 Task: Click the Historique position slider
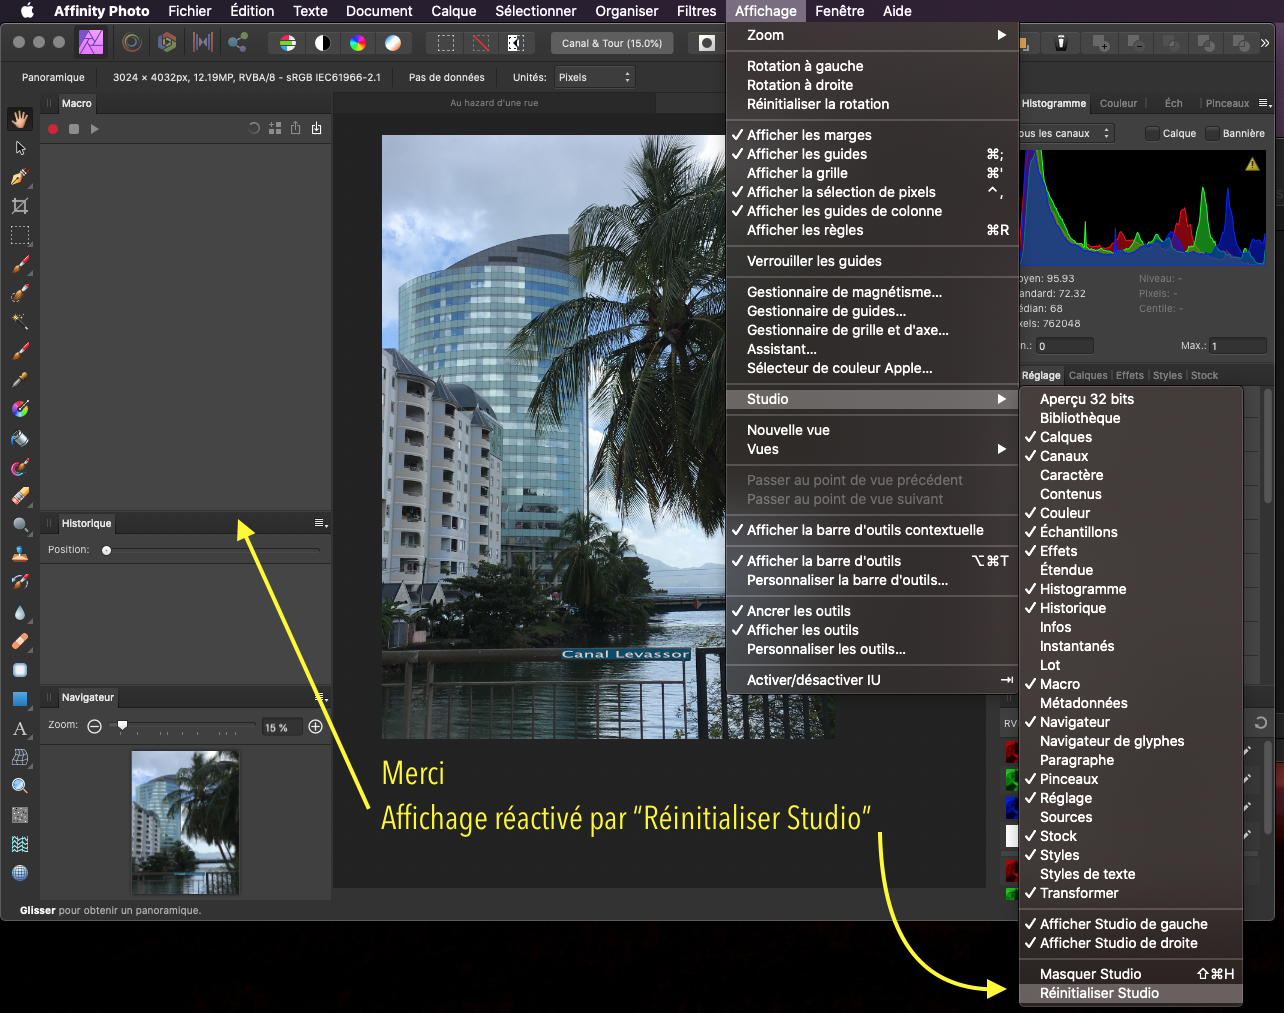(x=107, y=550)
